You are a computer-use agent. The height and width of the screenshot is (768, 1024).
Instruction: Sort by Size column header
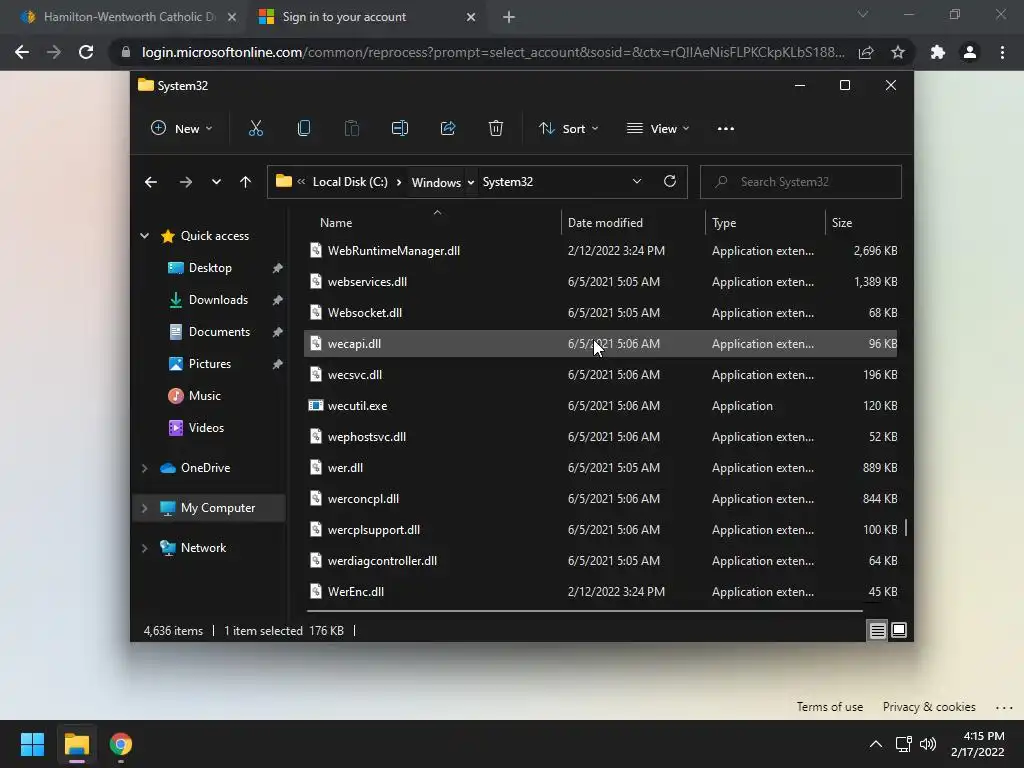(842, 223)
